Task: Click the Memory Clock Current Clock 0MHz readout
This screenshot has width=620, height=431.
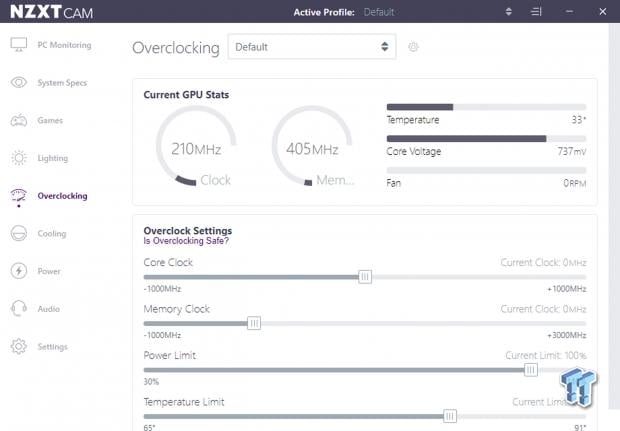Action: (543, 309)
